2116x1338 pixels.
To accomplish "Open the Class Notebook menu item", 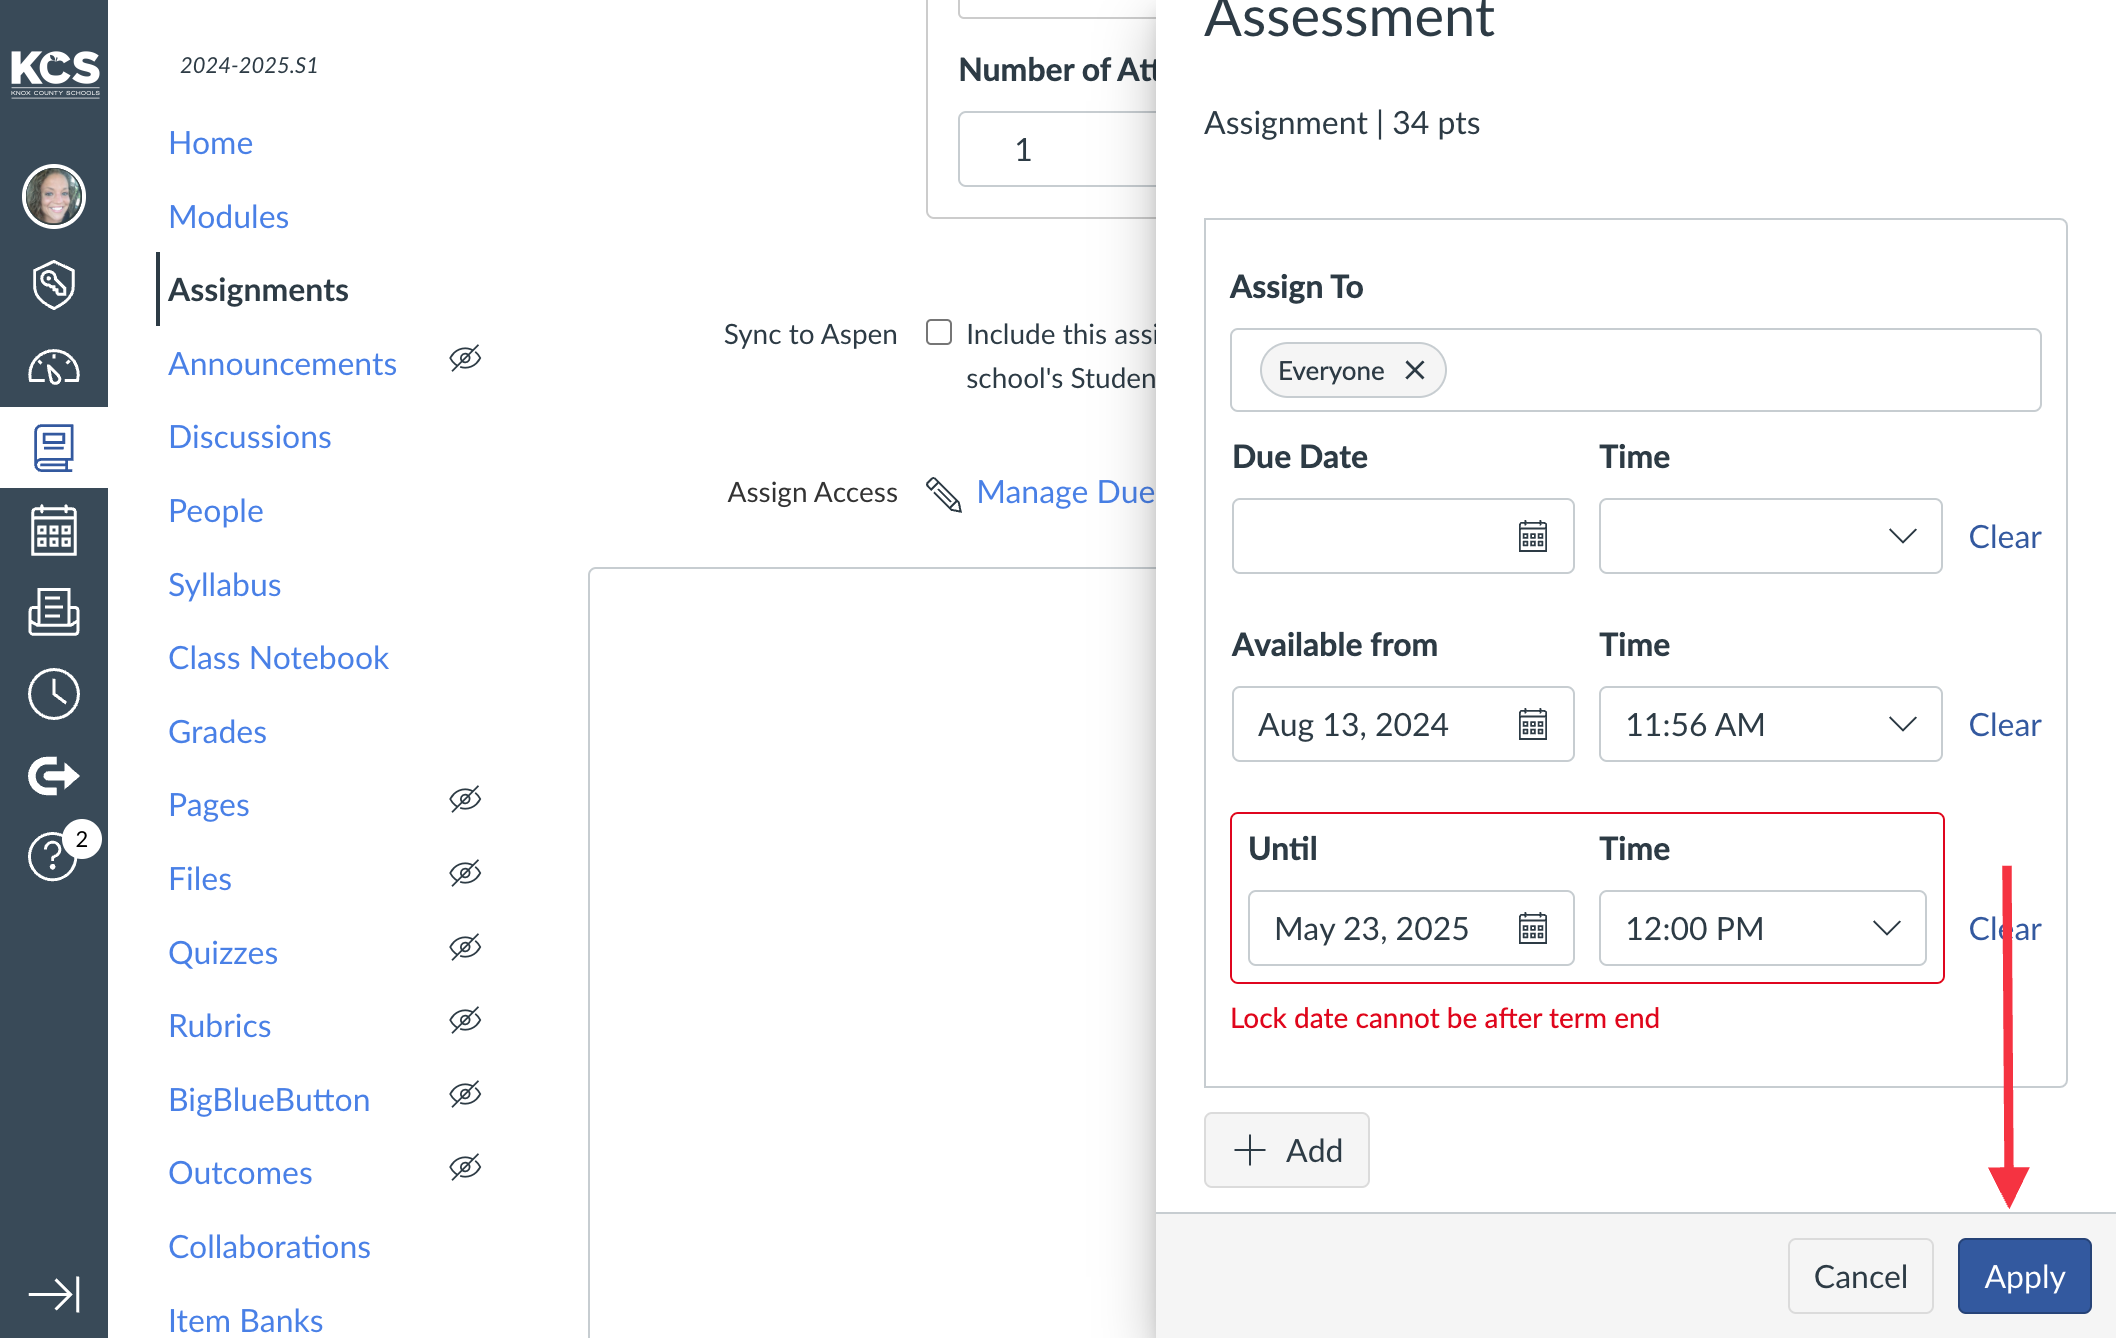I will tap(278, 658).
